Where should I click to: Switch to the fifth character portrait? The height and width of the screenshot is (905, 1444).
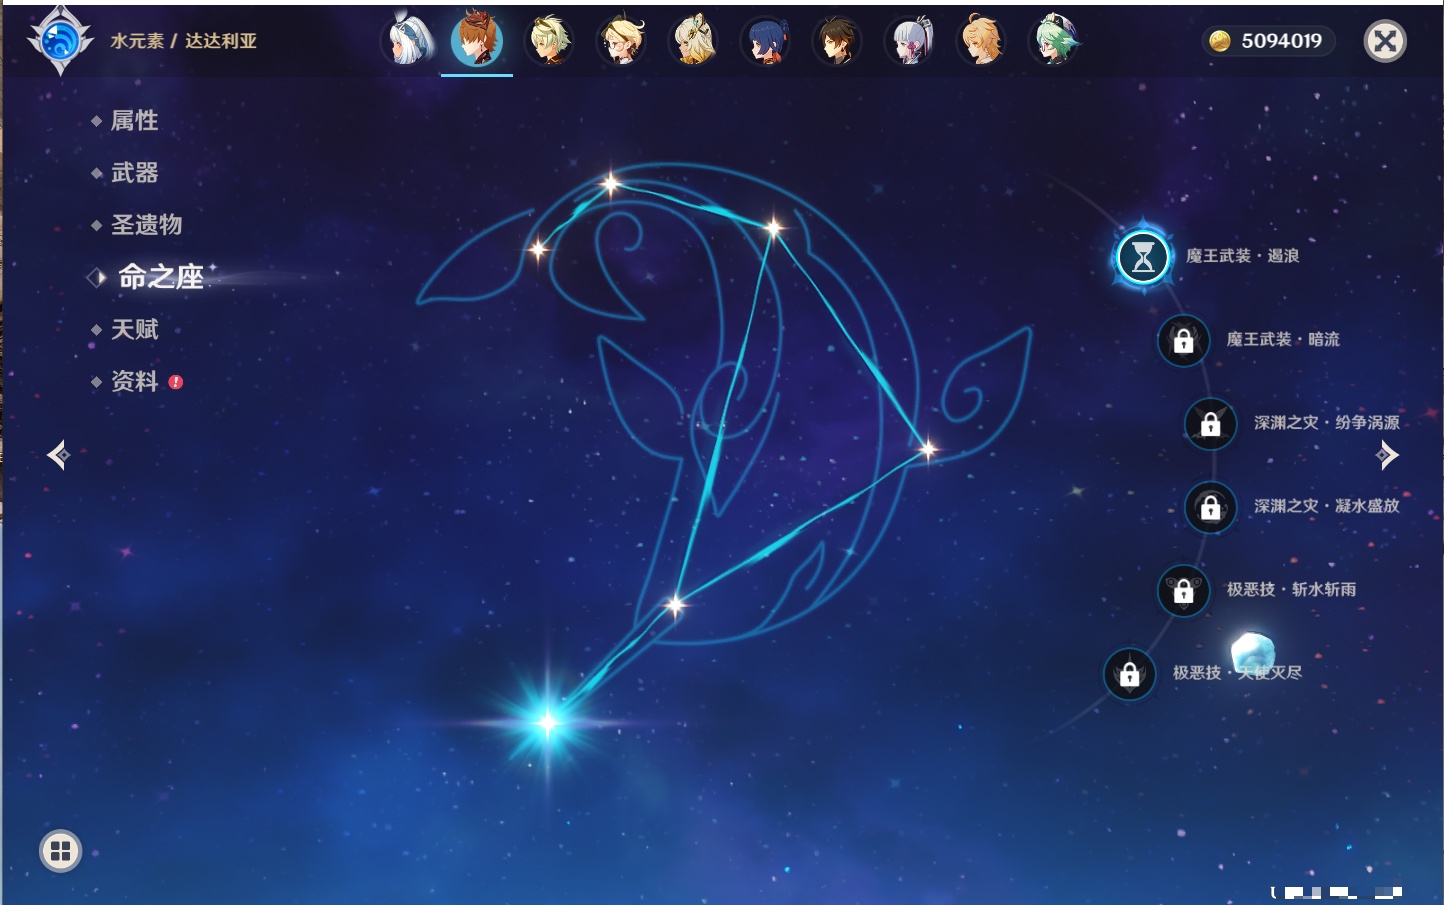pos(694,41)
